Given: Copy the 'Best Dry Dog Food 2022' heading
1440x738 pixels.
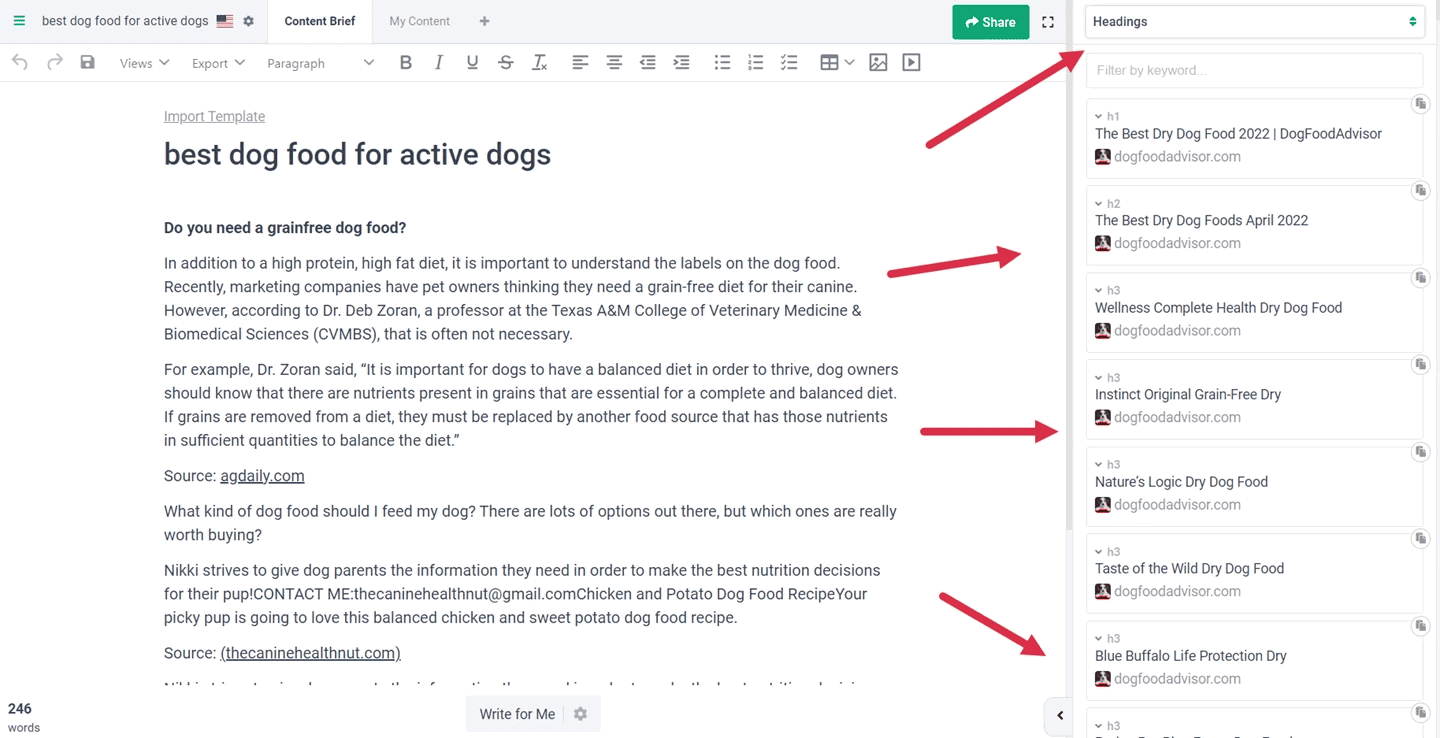Looking at the screenshot, I should click(1420, 104).
